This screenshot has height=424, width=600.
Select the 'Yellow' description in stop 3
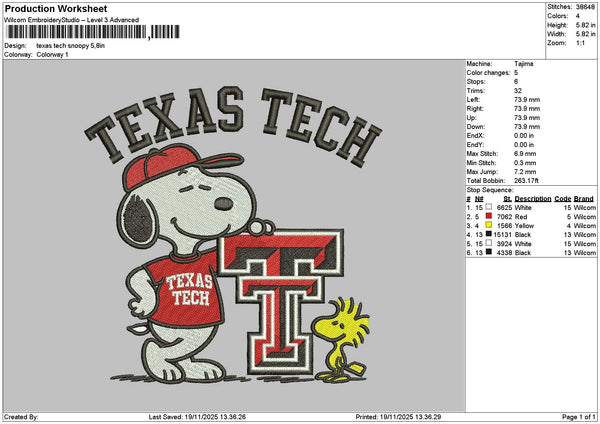[524, 226]
